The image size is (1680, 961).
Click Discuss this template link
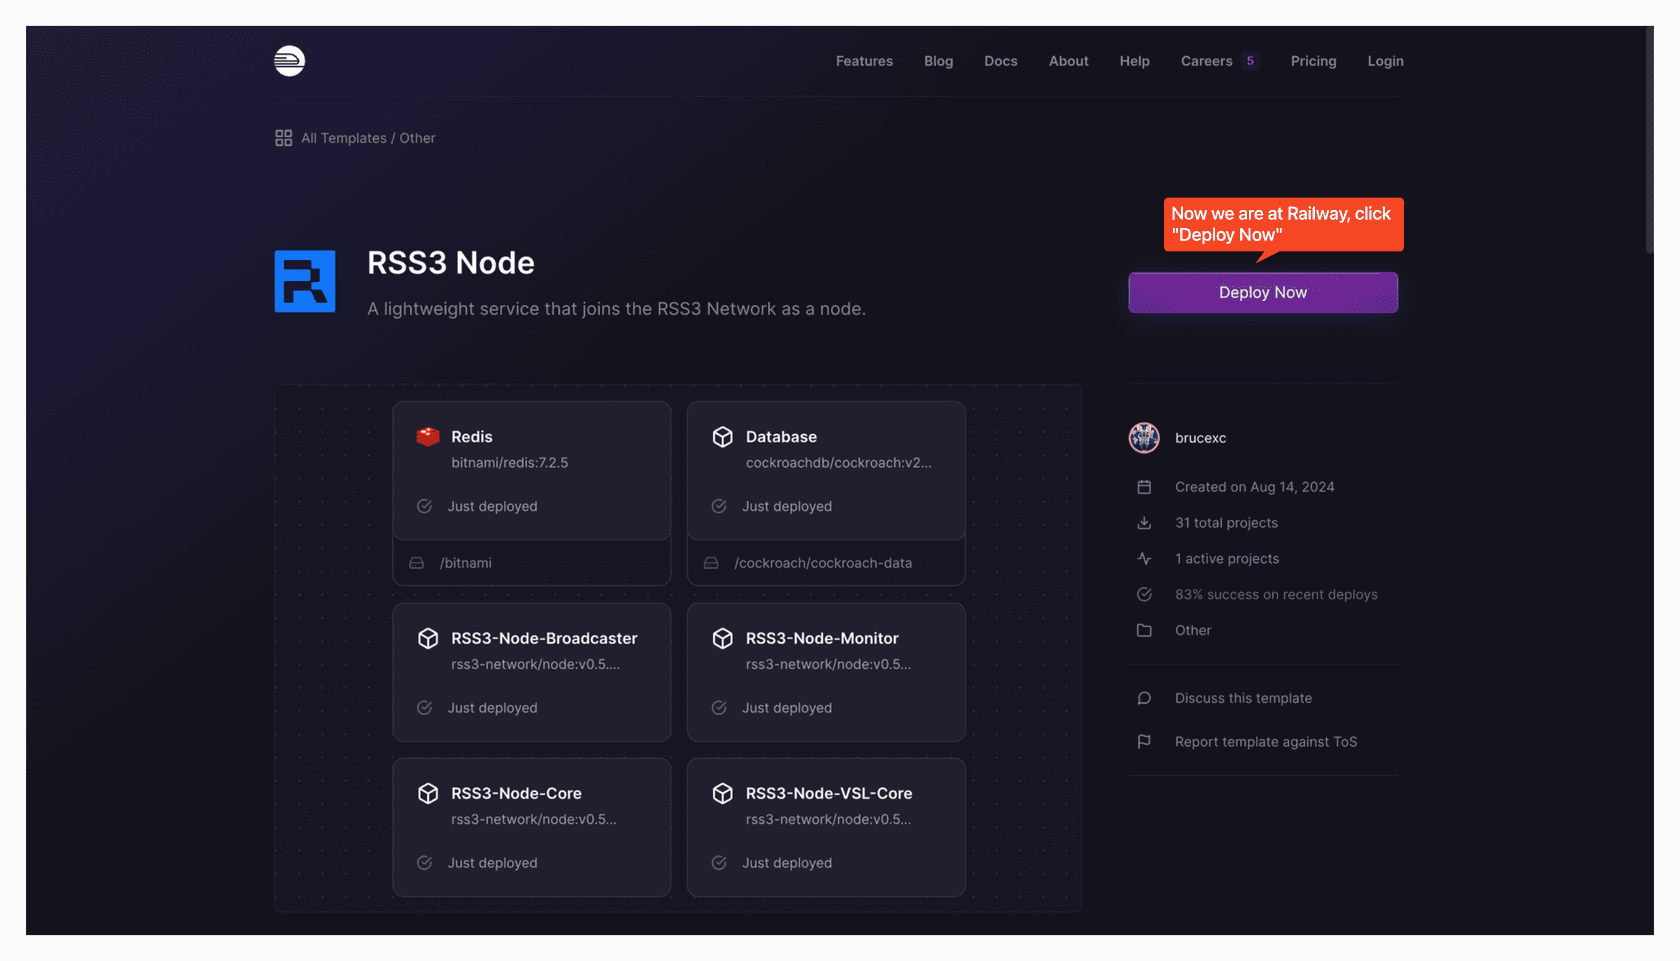1243,698
